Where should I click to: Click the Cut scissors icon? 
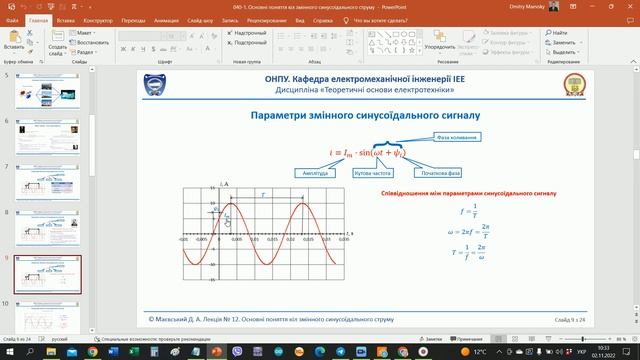(29, 33)
